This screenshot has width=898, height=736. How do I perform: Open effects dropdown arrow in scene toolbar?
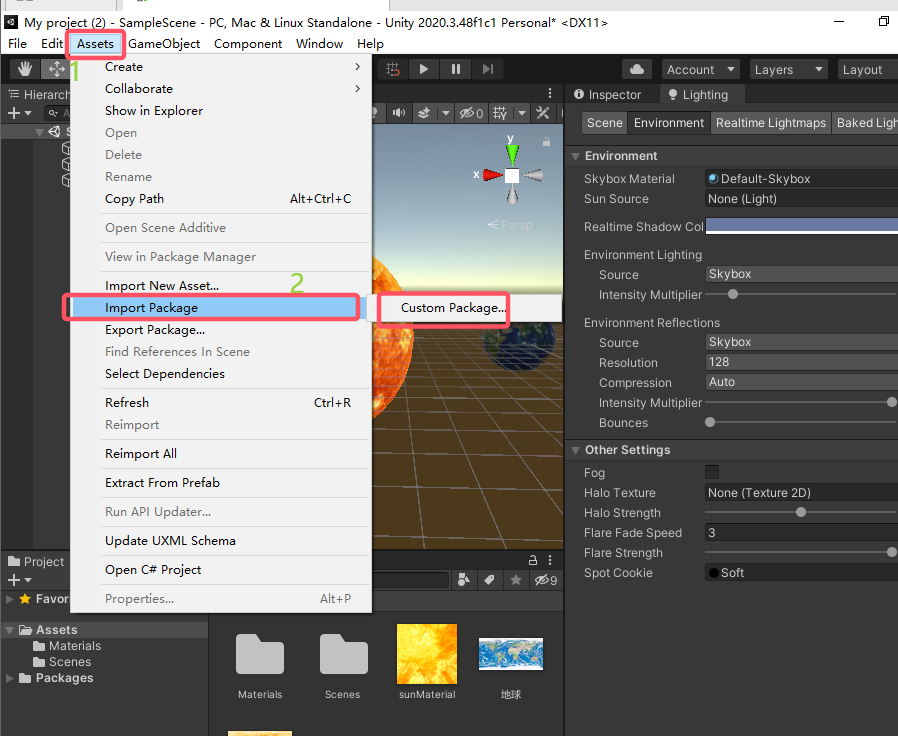click(x=446, y=113)
